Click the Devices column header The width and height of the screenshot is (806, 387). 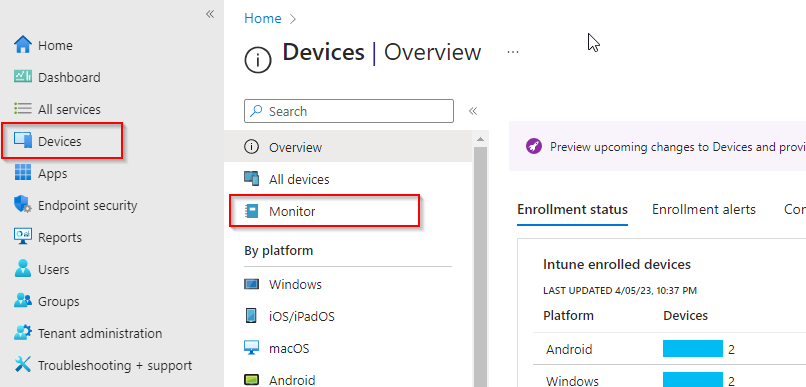click(x=685, y=315)
